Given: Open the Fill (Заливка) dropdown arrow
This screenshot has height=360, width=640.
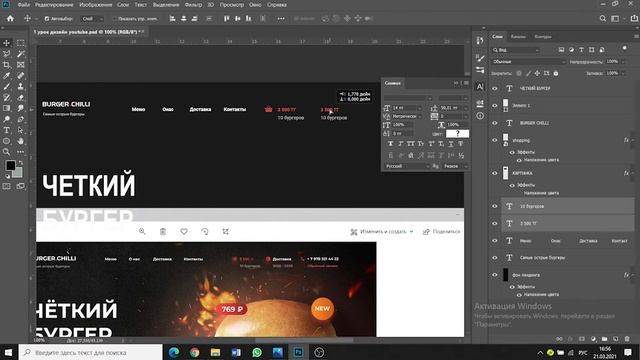Looking at the screenshot, I should tap(623, 73).
